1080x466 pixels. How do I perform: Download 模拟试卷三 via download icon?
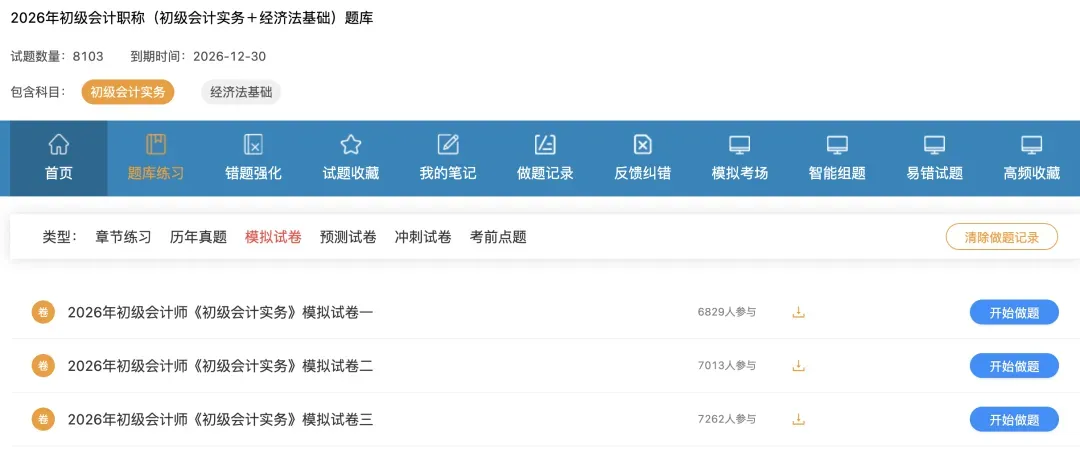click(x=798, y=419)
